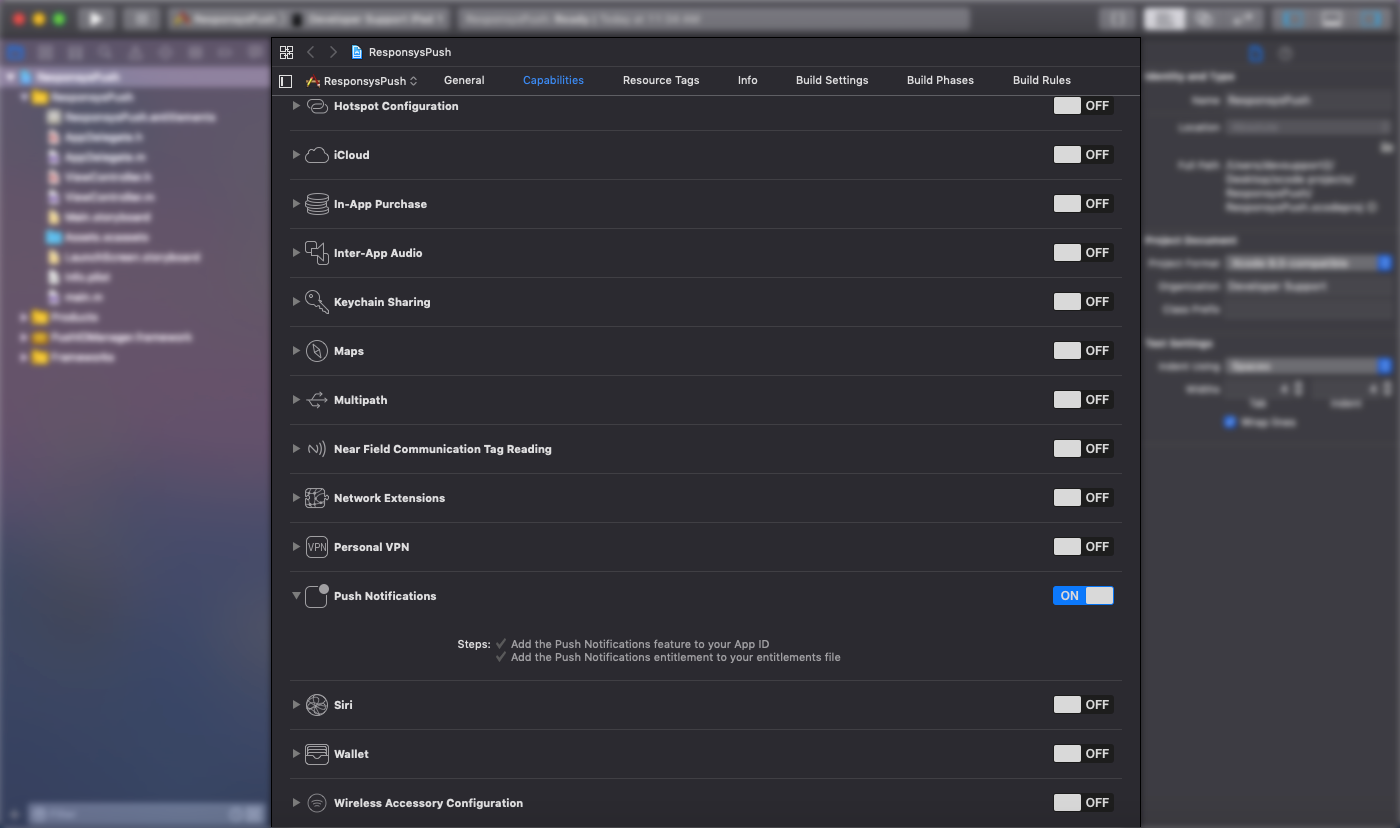Enable Wireless Accessory Configuration switch
The height and width of the screenshot is (828, 1400).
[x=1083, y=803]
